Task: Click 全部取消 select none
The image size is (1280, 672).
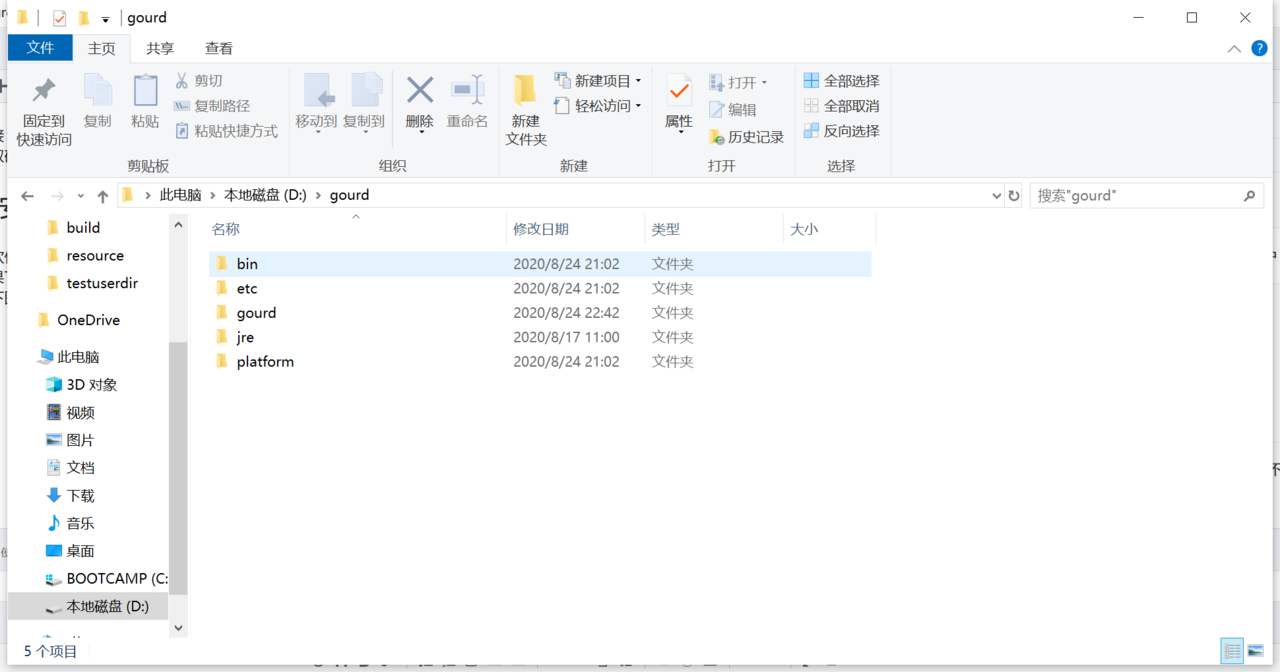Action: coord(841,106)
